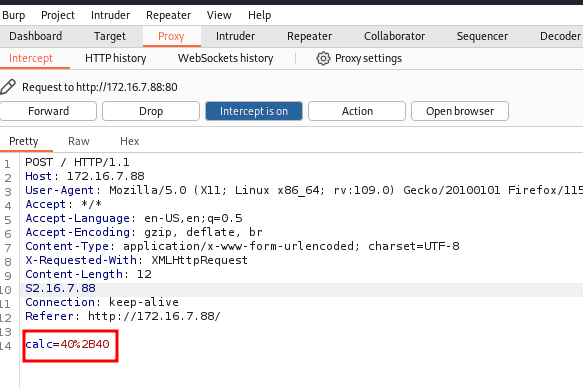Click the X-Requested-With header line
The height and width of the screenshot is (388, 583).
point(136,260)
